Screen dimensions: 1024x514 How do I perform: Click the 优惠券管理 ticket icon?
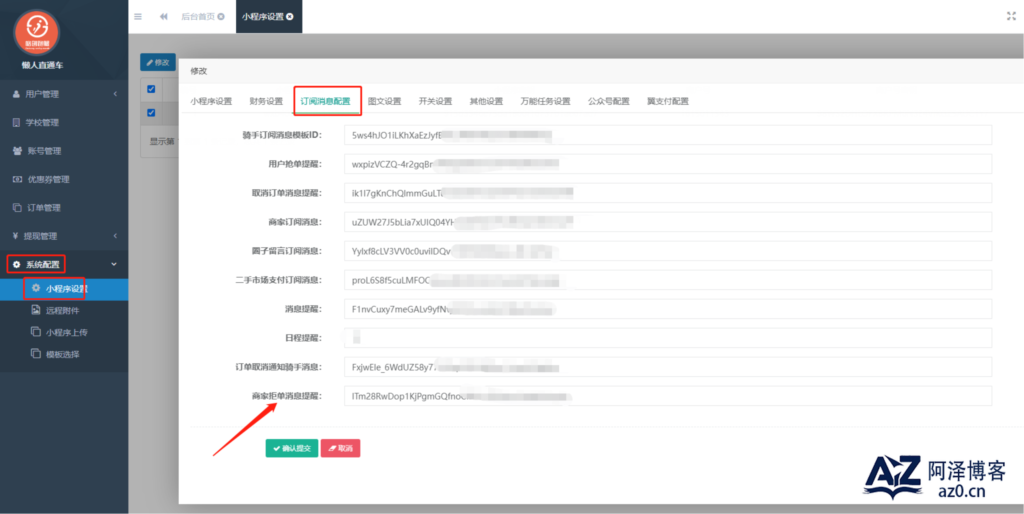17,180
